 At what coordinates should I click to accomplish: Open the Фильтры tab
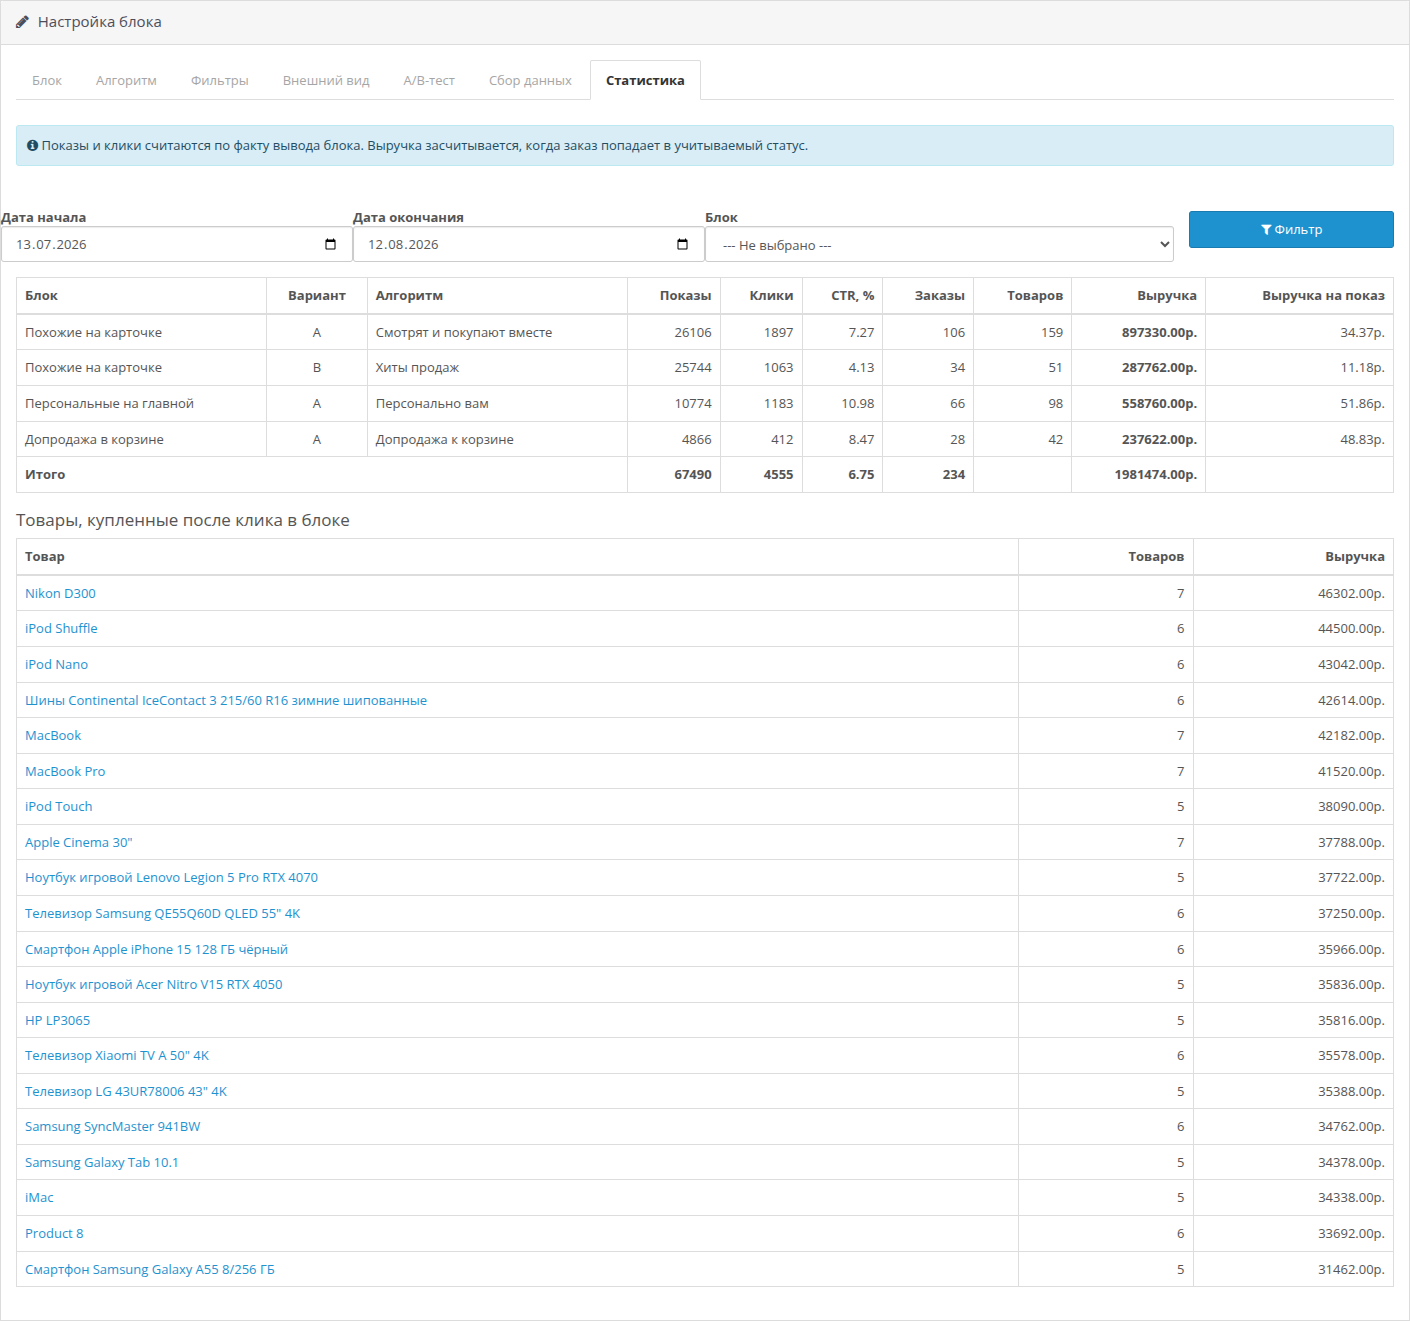click(x=220, y=81)
